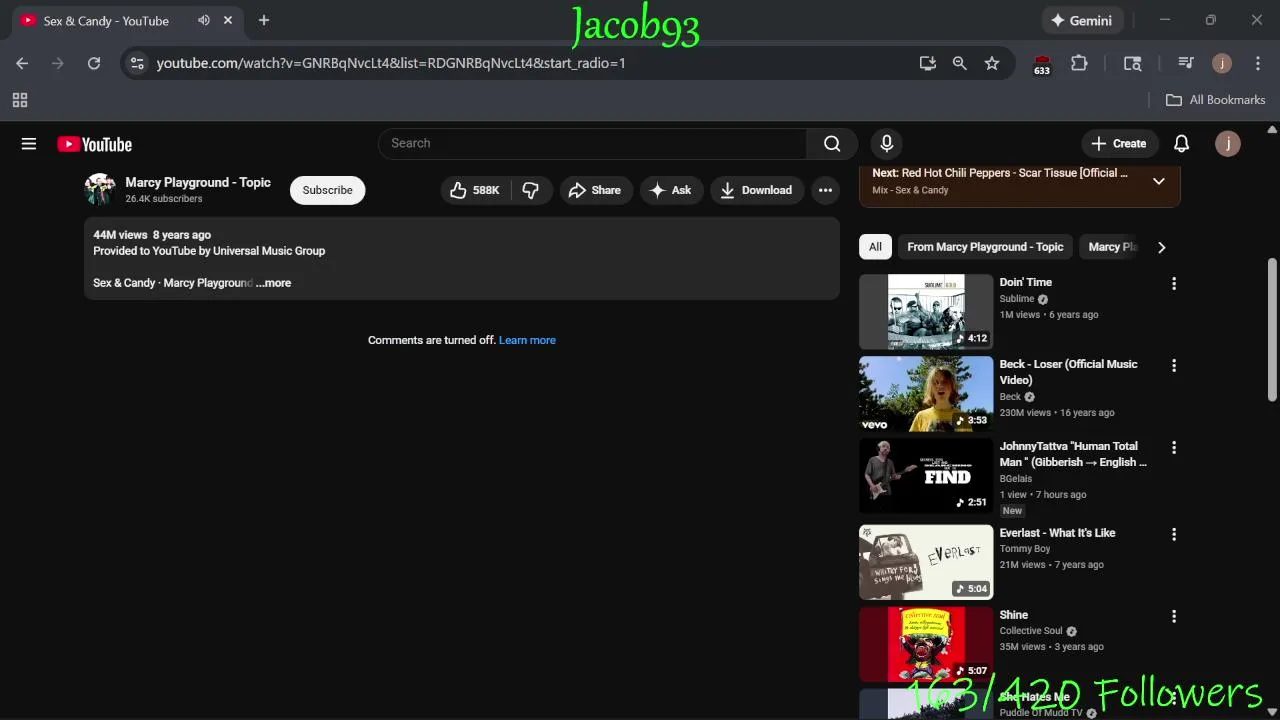This screenshot has height=720, width=1280.
Task: Open options menu for Everlast - What It's Like
Action: coord(1174,535)
